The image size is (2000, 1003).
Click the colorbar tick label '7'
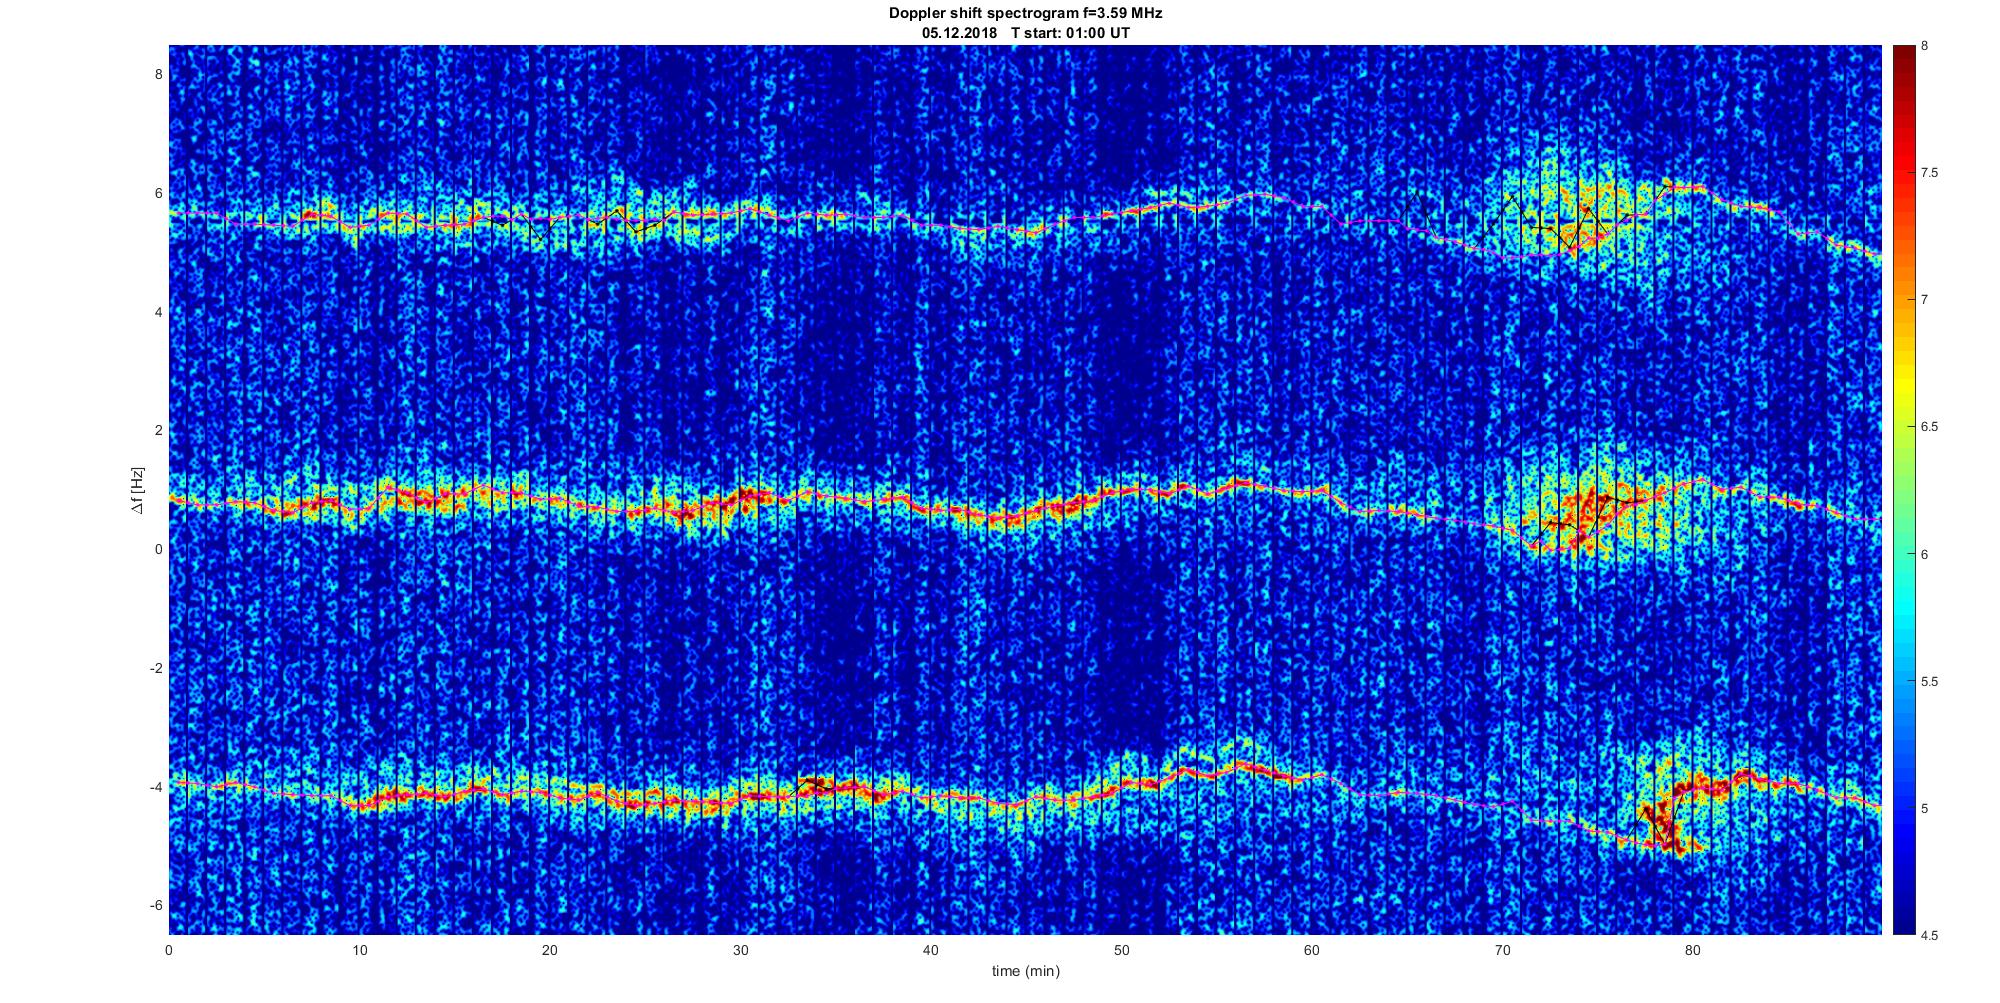click(1925, 300)
